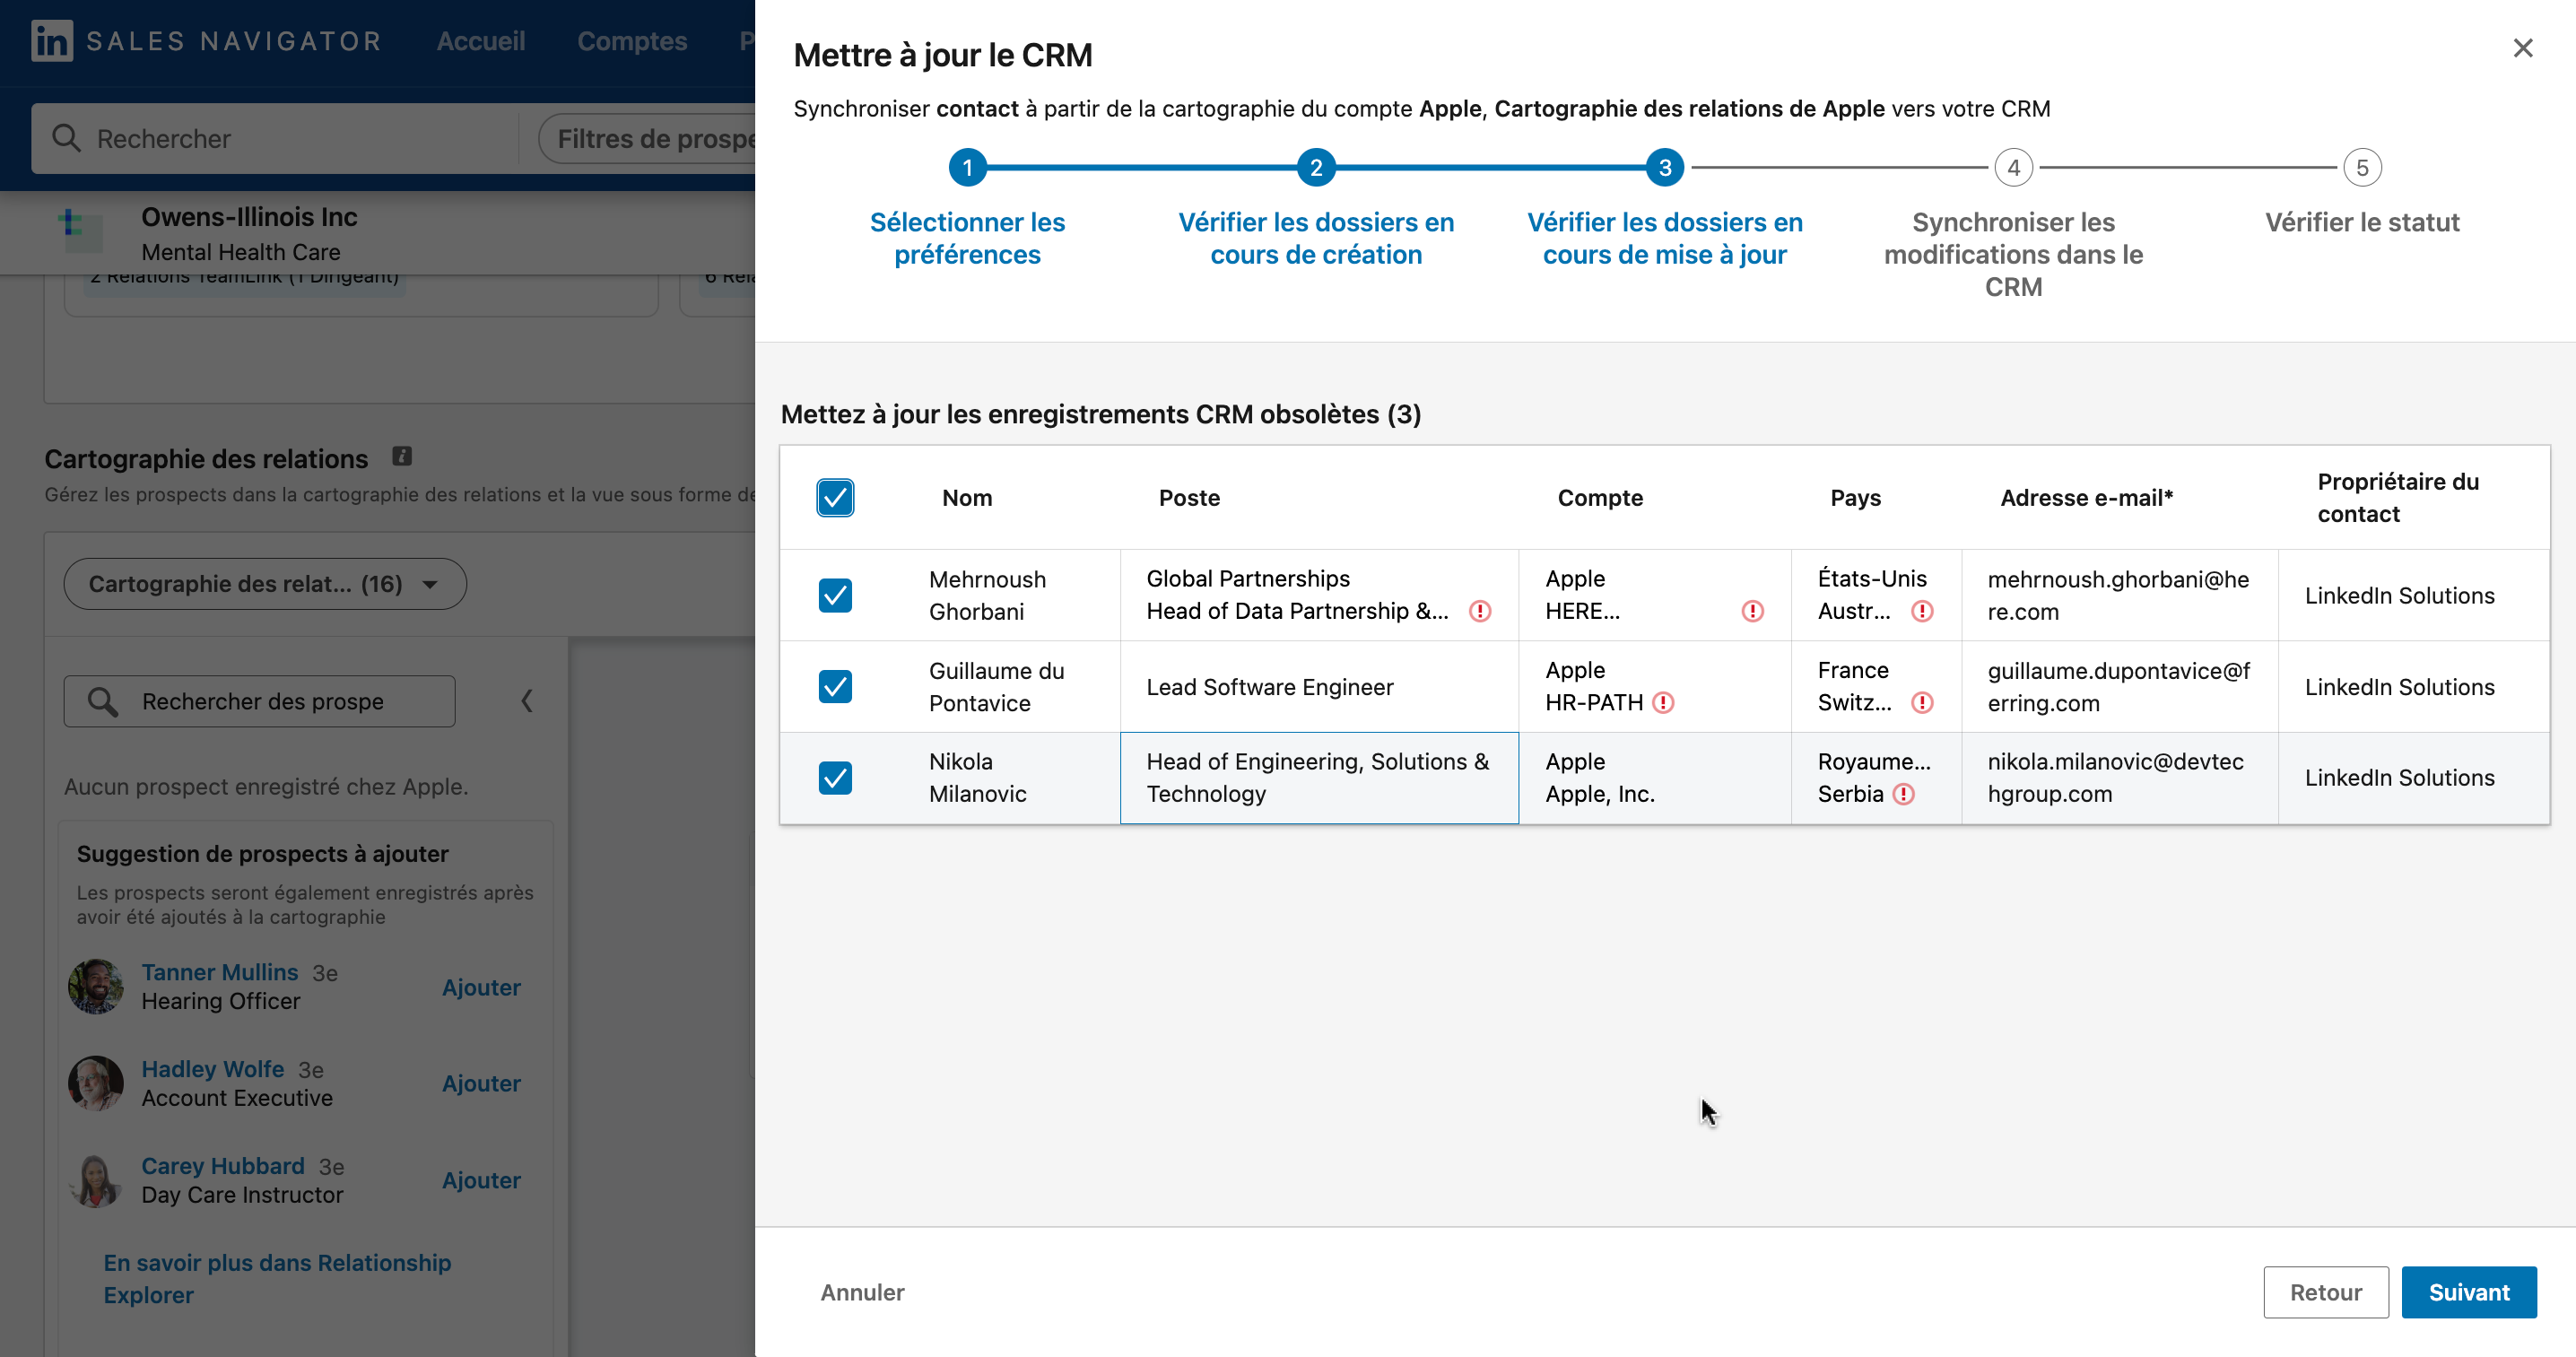Click the magnifier icon in Rechercher des prospe field
Viewport: 2576px width, 1357px height.
pyautogui.click(x=103, y=701)
